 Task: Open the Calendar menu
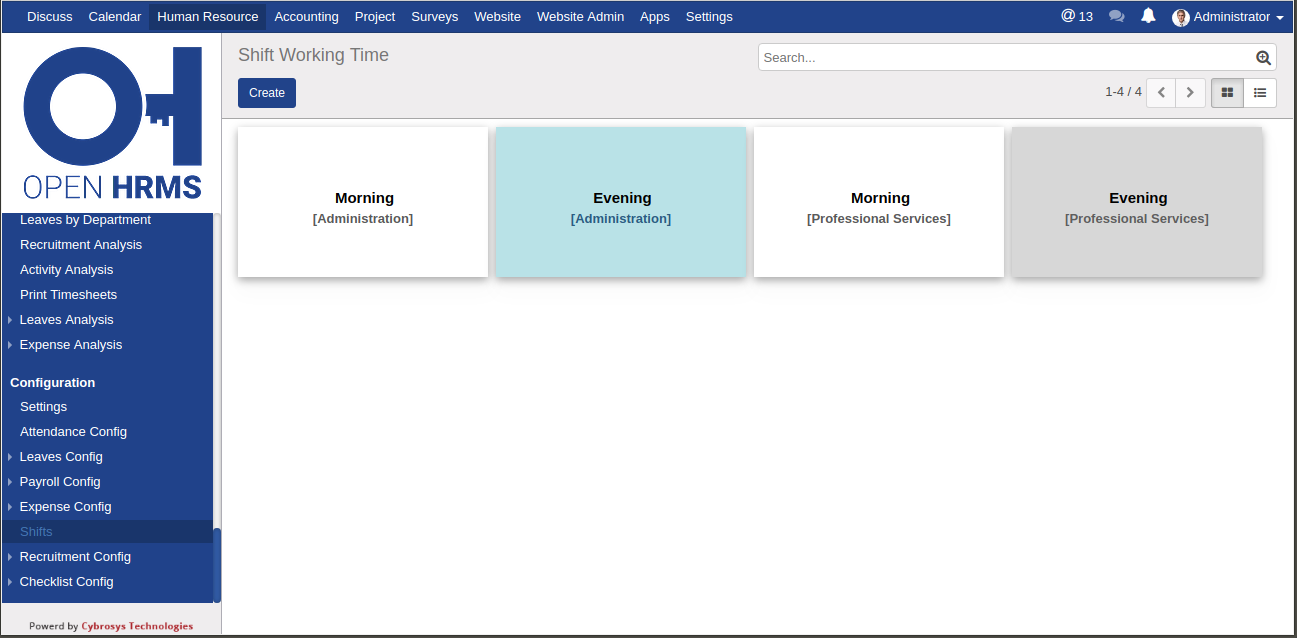[x=115, y=17]
